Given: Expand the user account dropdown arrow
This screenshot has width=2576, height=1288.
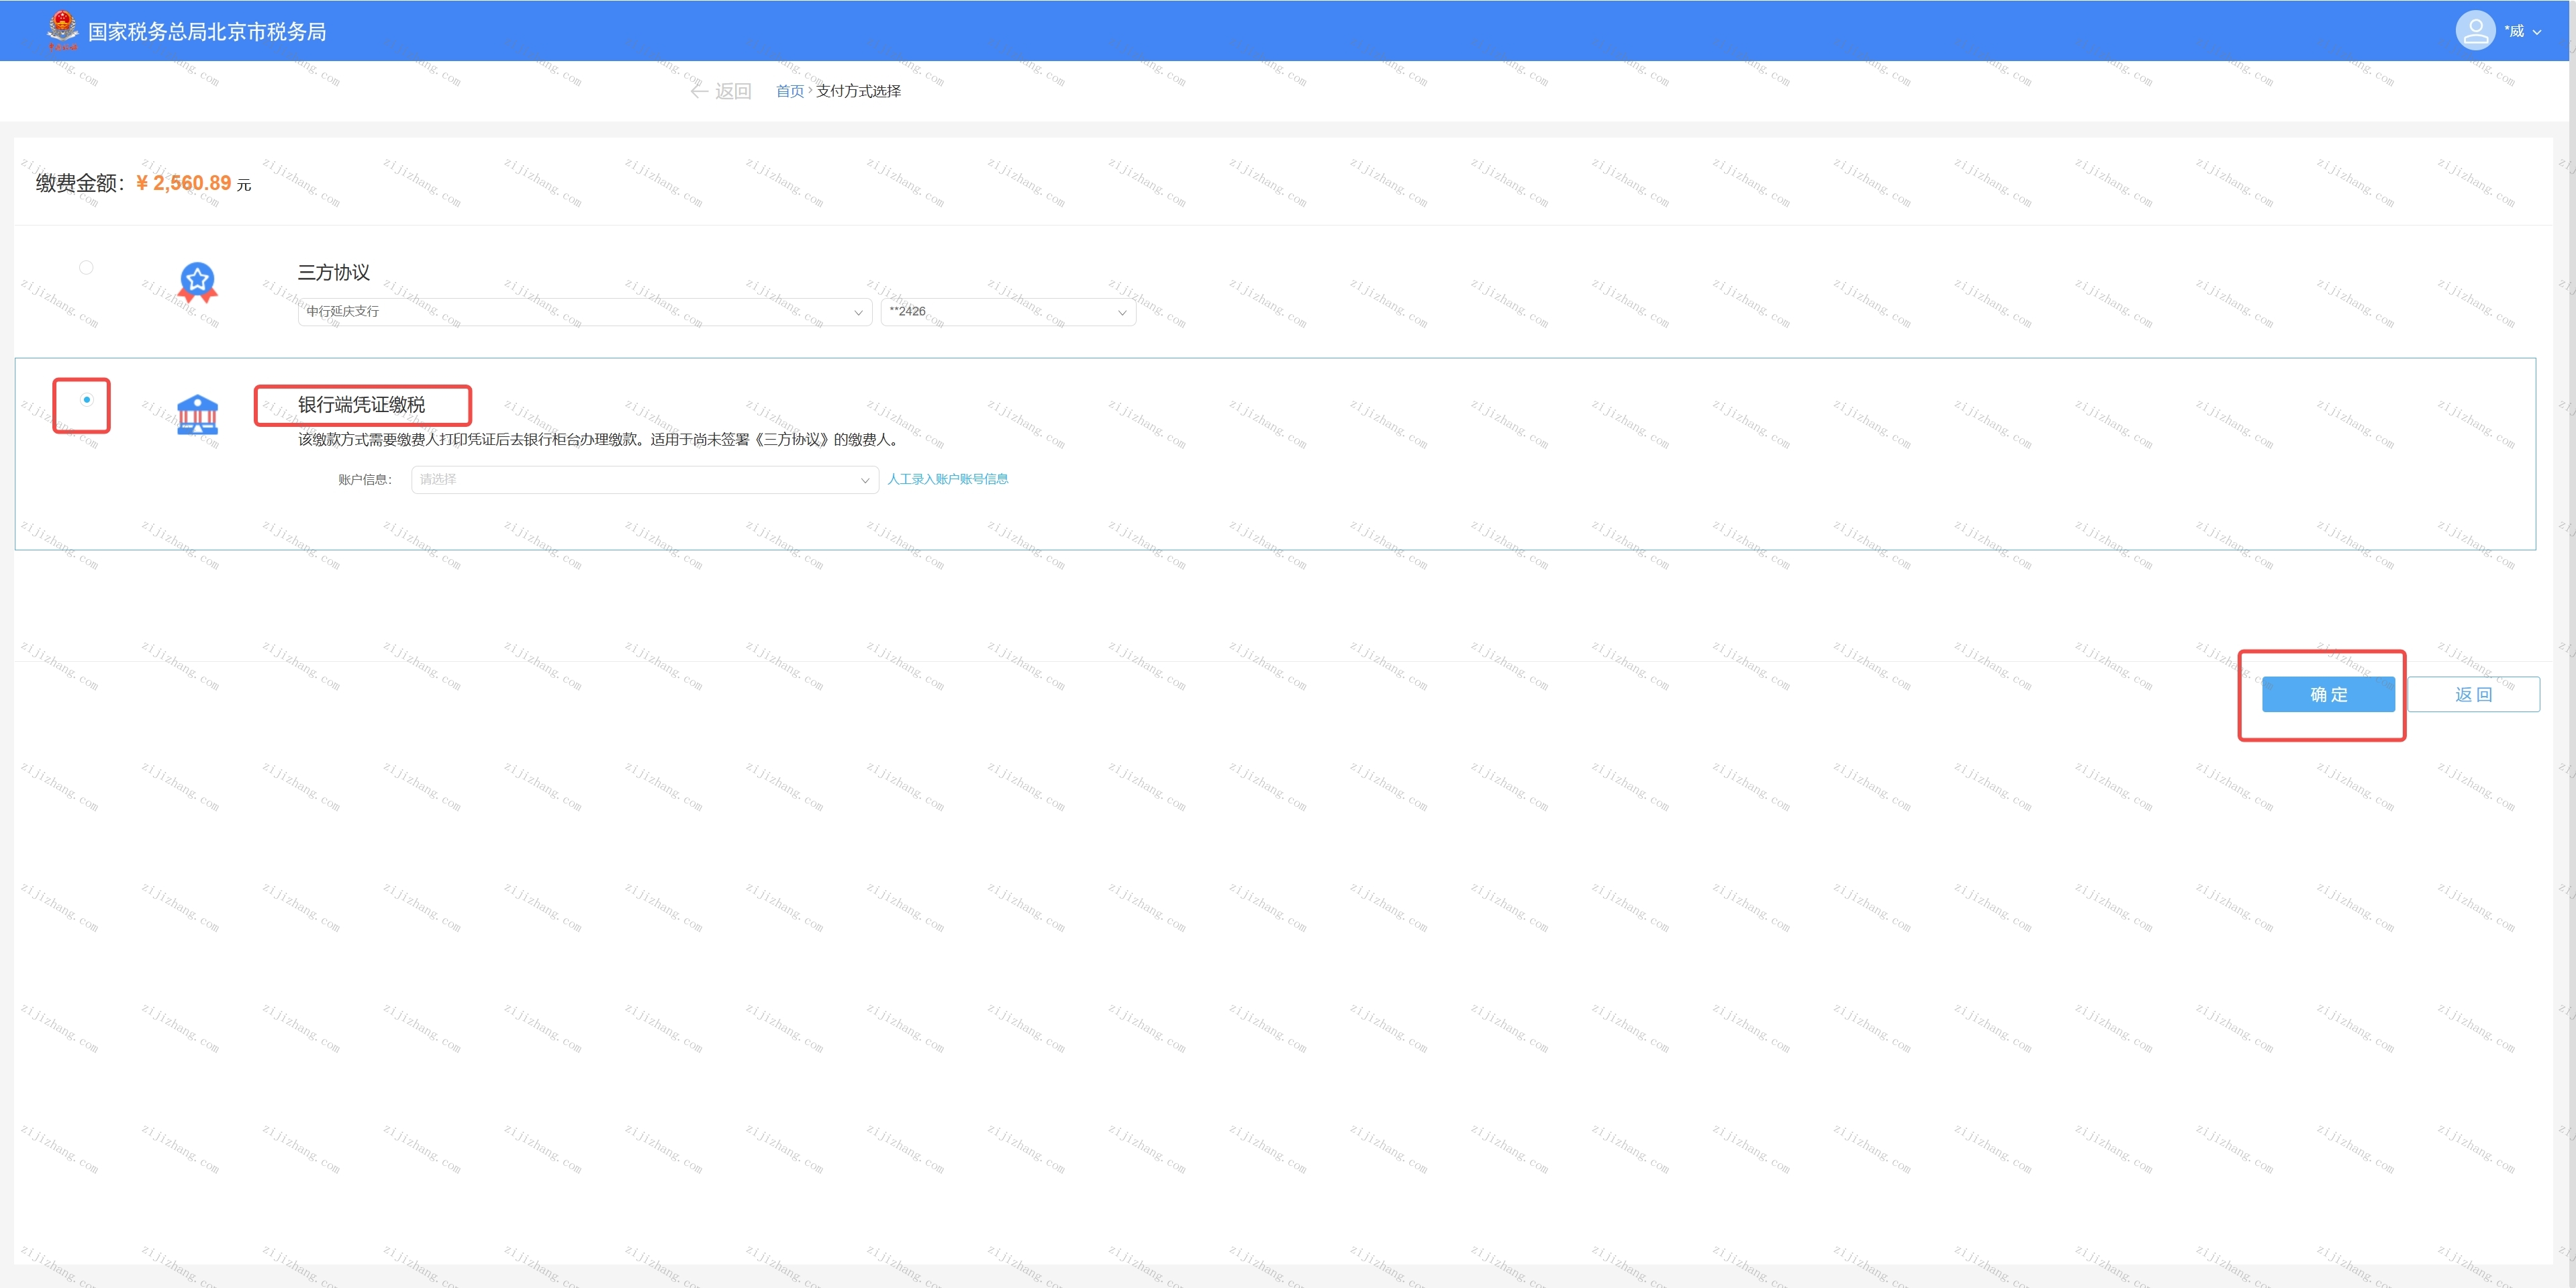Looking at the screenshot, I should (x=2536, y=32).
